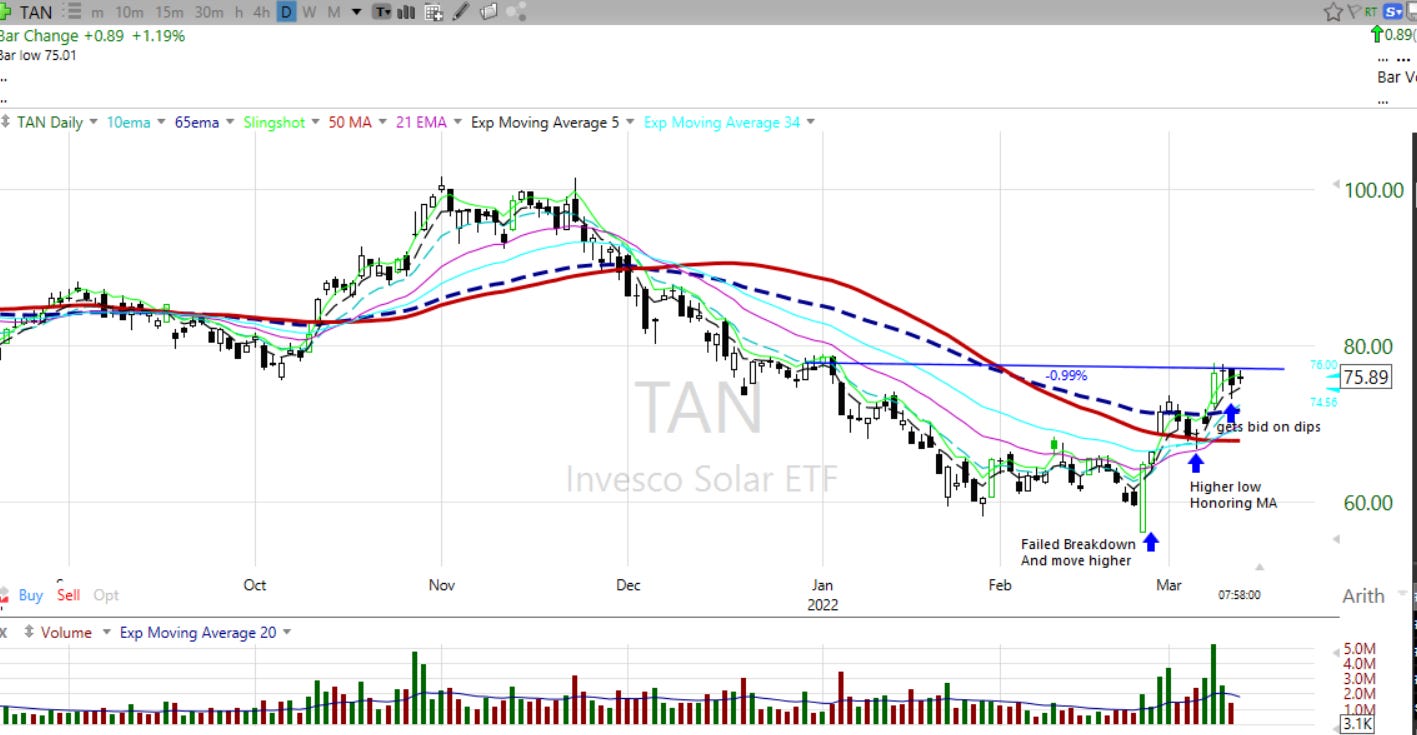
Task: Open the symbol list icon beside TAN
Action: point(70,13)
